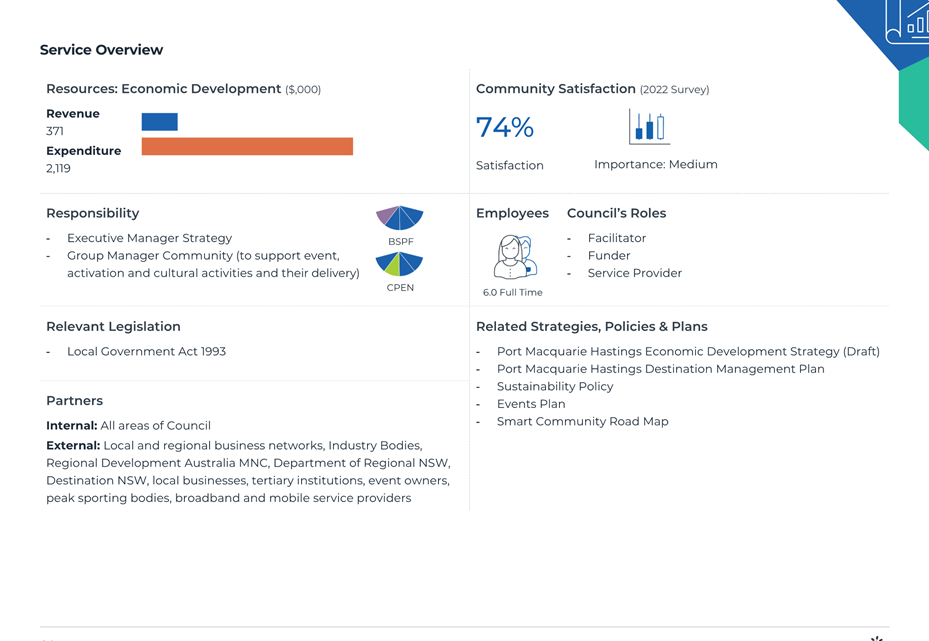
Task: Click Executive Manager Strategy text
Action: [x=149, y=238]
